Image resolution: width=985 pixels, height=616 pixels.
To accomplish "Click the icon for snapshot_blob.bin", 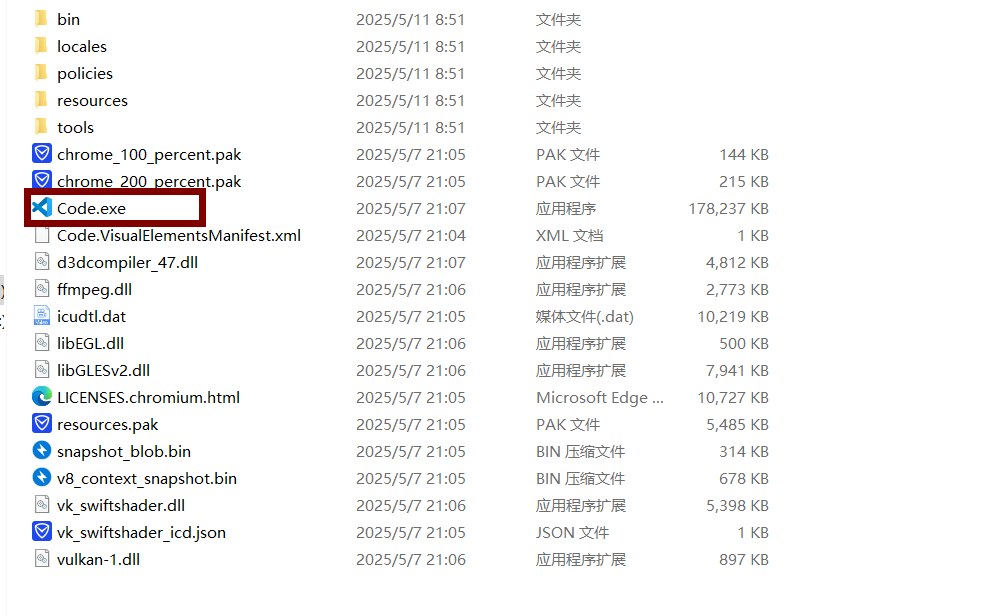I will pyautogui.click(x=42, y=451).
